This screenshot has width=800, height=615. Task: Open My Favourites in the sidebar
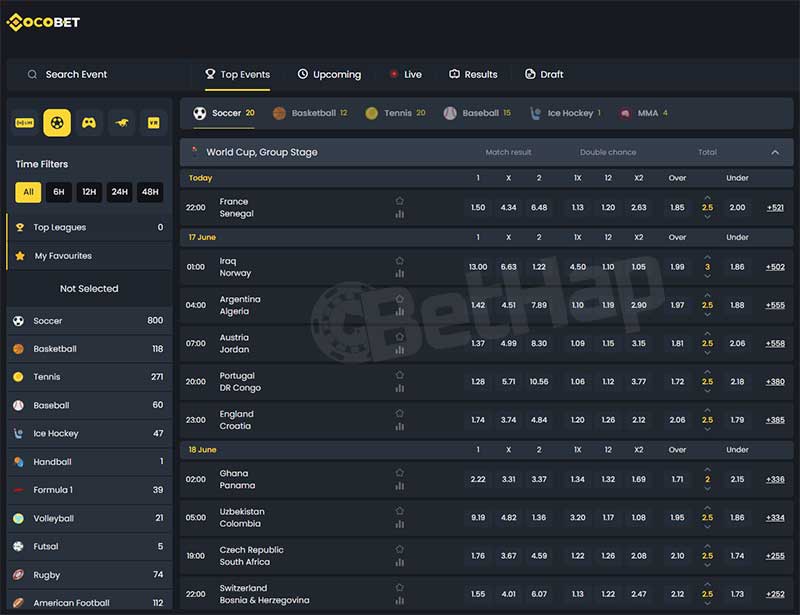click(90, 256)
